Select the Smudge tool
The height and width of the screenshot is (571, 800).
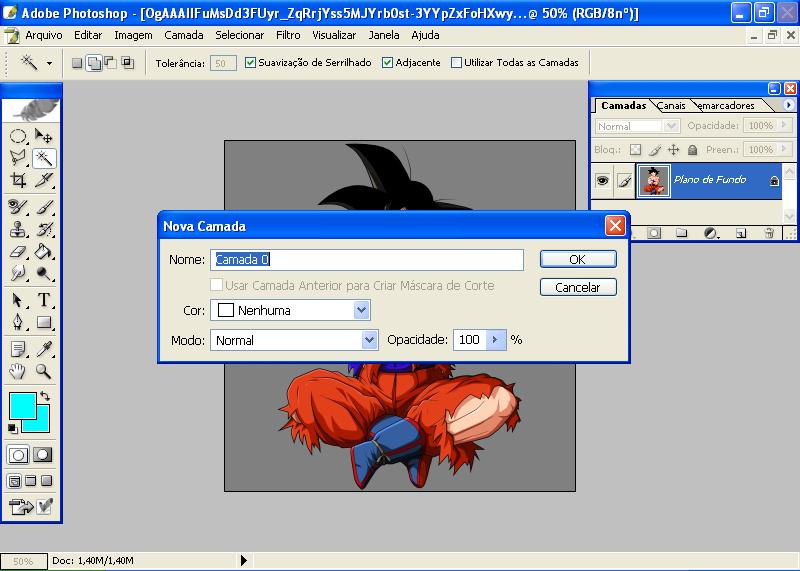[18, 273]
